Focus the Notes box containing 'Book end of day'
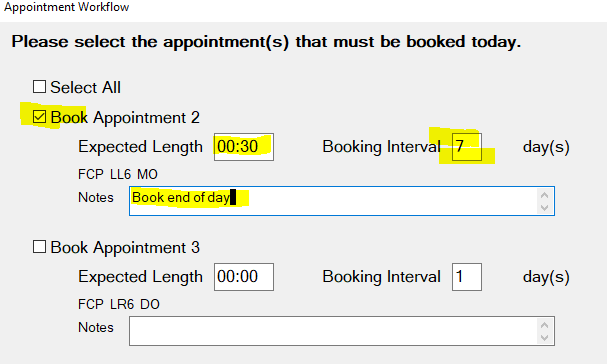 [342, 201]
